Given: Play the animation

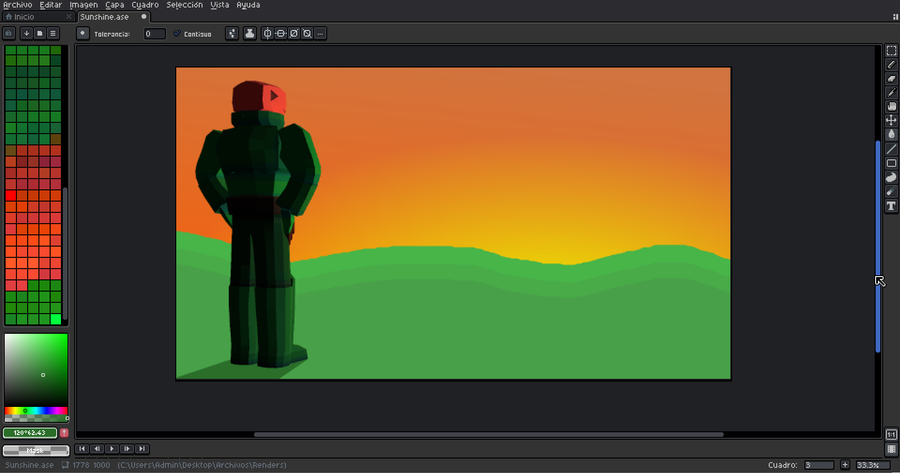Looking at the screenshot, I should pyautogui.click(x=112, y=448).
